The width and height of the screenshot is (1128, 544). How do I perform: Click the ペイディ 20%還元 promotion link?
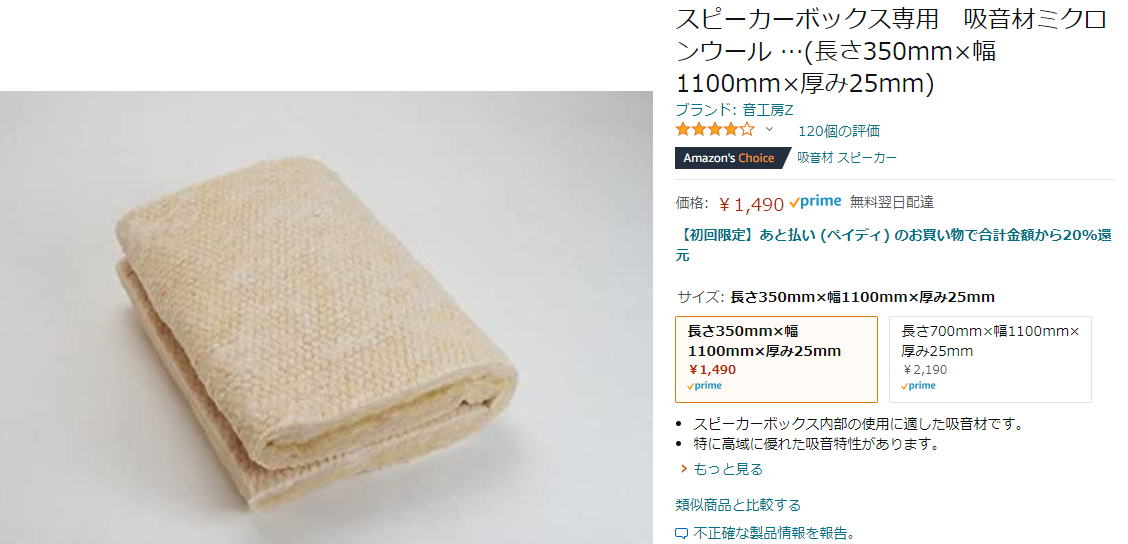[x=894, y=245]
